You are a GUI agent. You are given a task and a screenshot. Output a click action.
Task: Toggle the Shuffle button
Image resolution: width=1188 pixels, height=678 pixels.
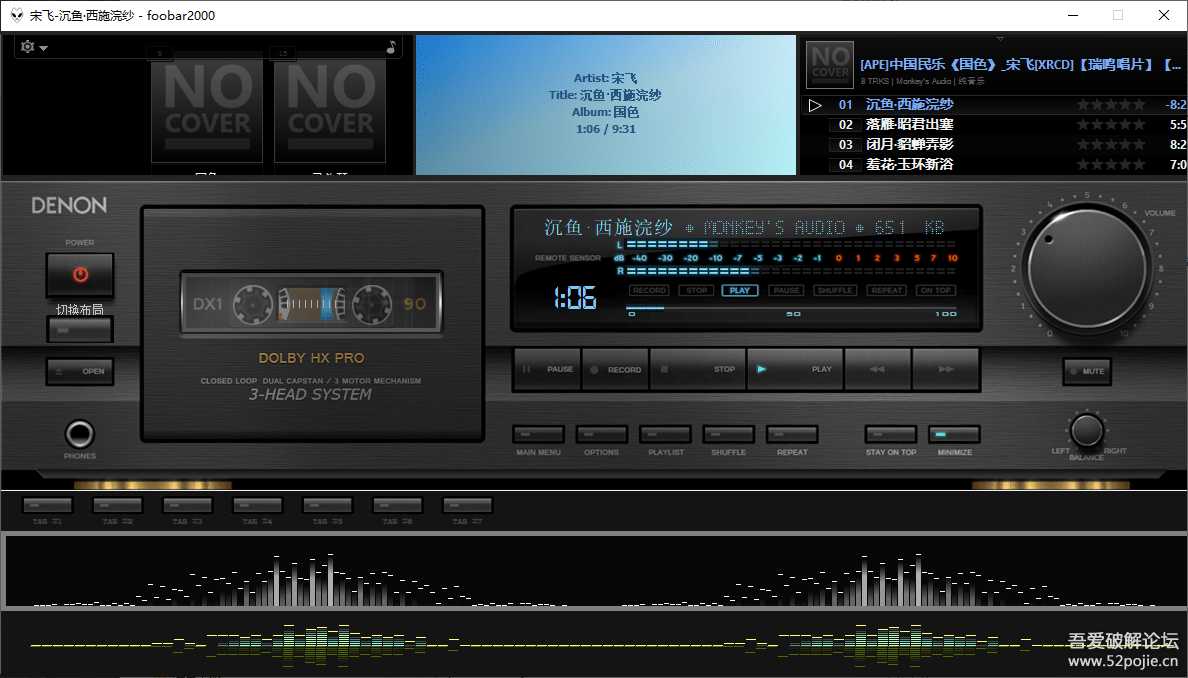[x=729, y=434]
